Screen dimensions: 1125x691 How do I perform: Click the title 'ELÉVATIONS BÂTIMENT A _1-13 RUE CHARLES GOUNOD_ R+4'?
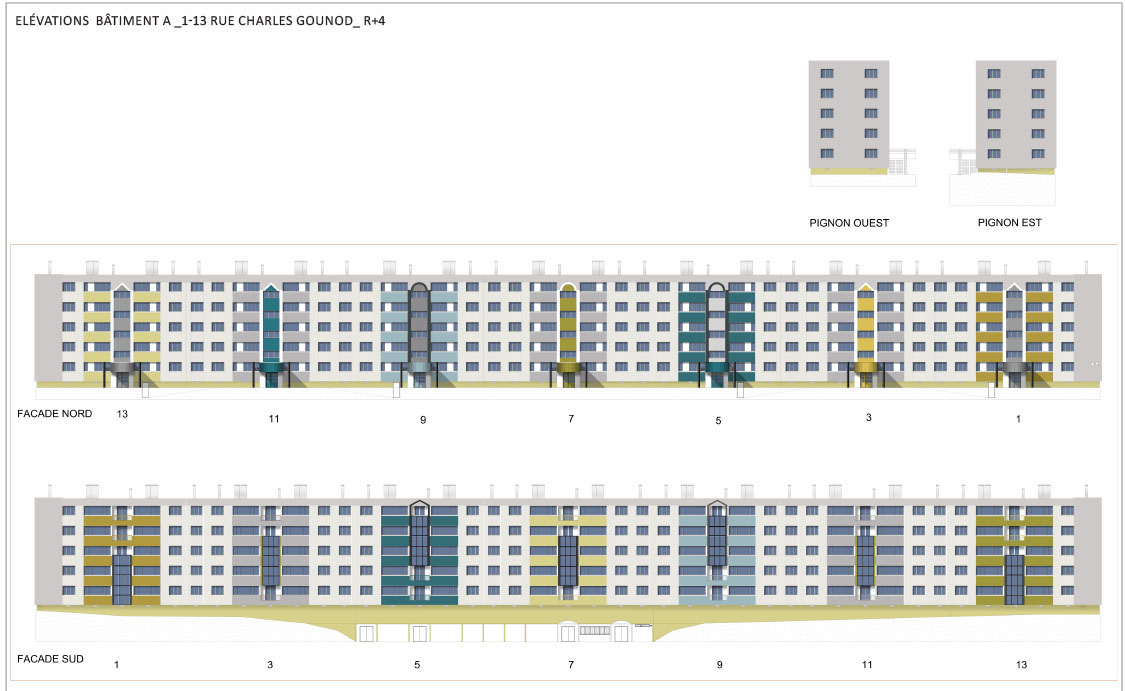(200, 21)
